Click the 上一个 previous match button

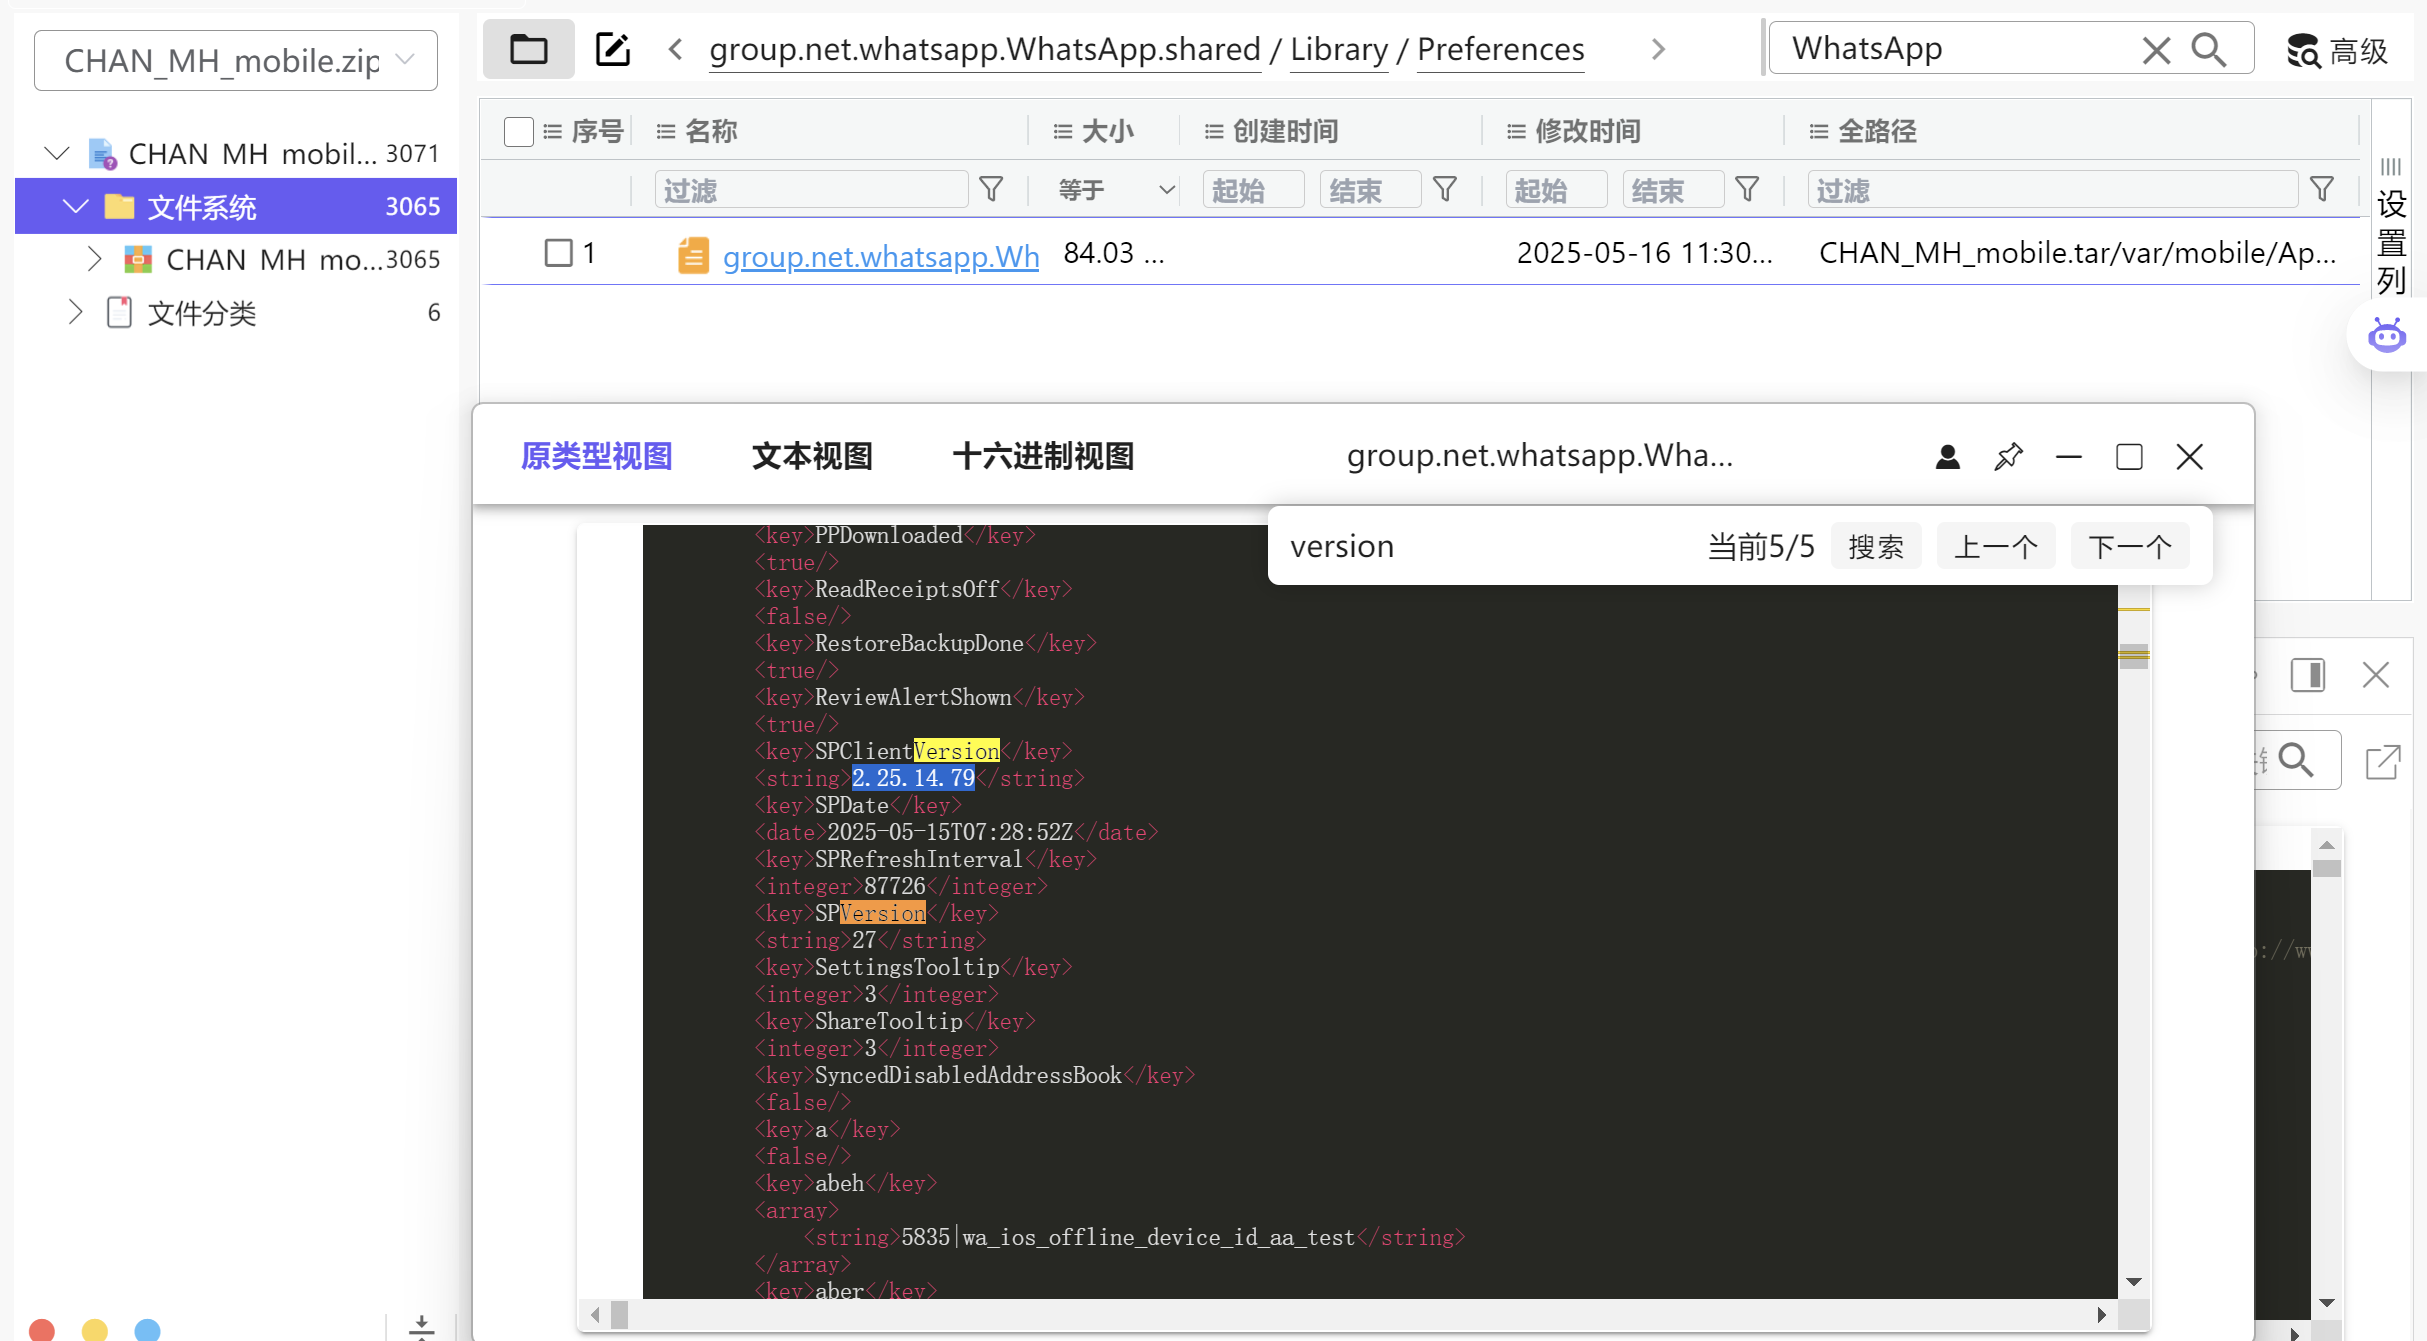click(1995, 546)
